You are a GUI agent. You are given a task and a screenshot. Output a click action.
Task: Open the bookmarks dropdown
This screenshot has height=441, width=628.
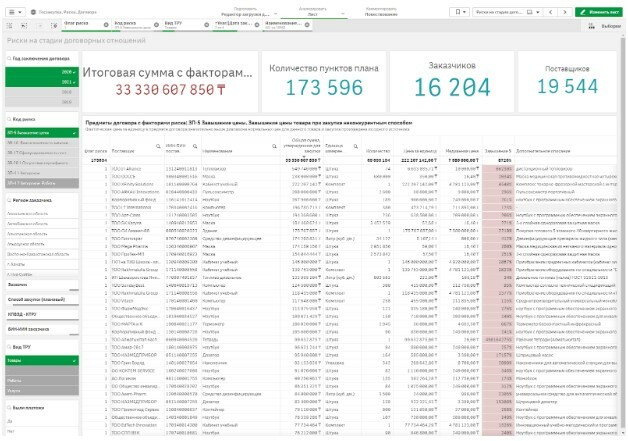pos(459,12)
